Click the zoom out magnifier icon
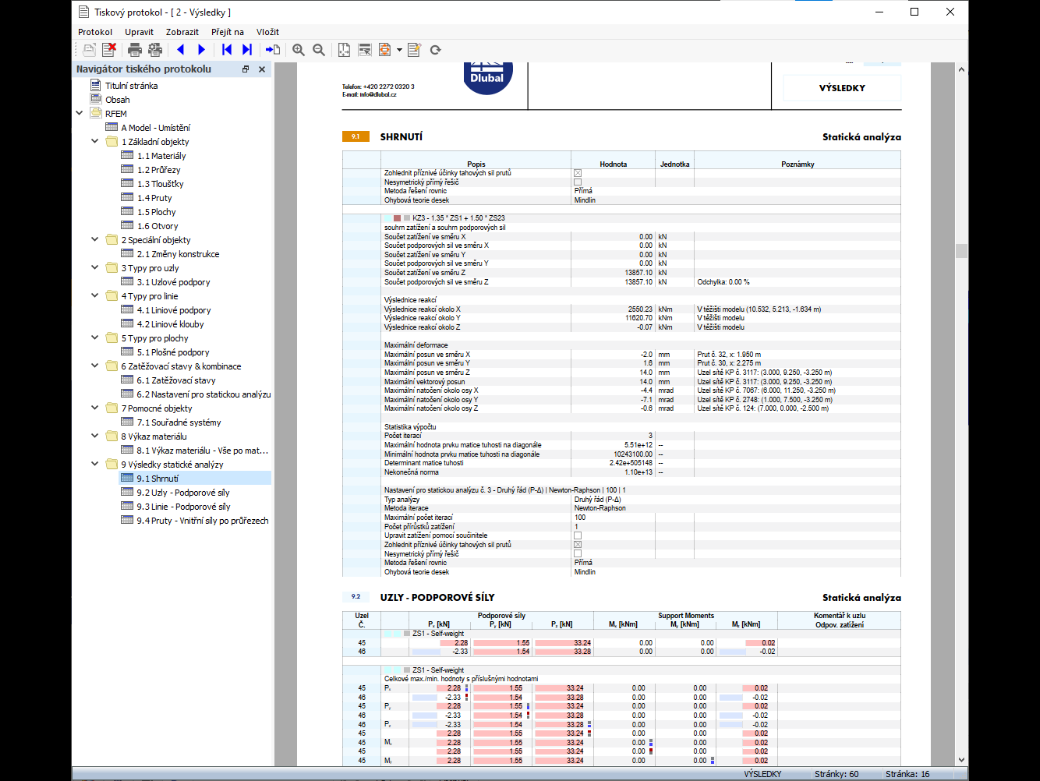Viewport: 1040px width, 781px height. pos(319,50)
